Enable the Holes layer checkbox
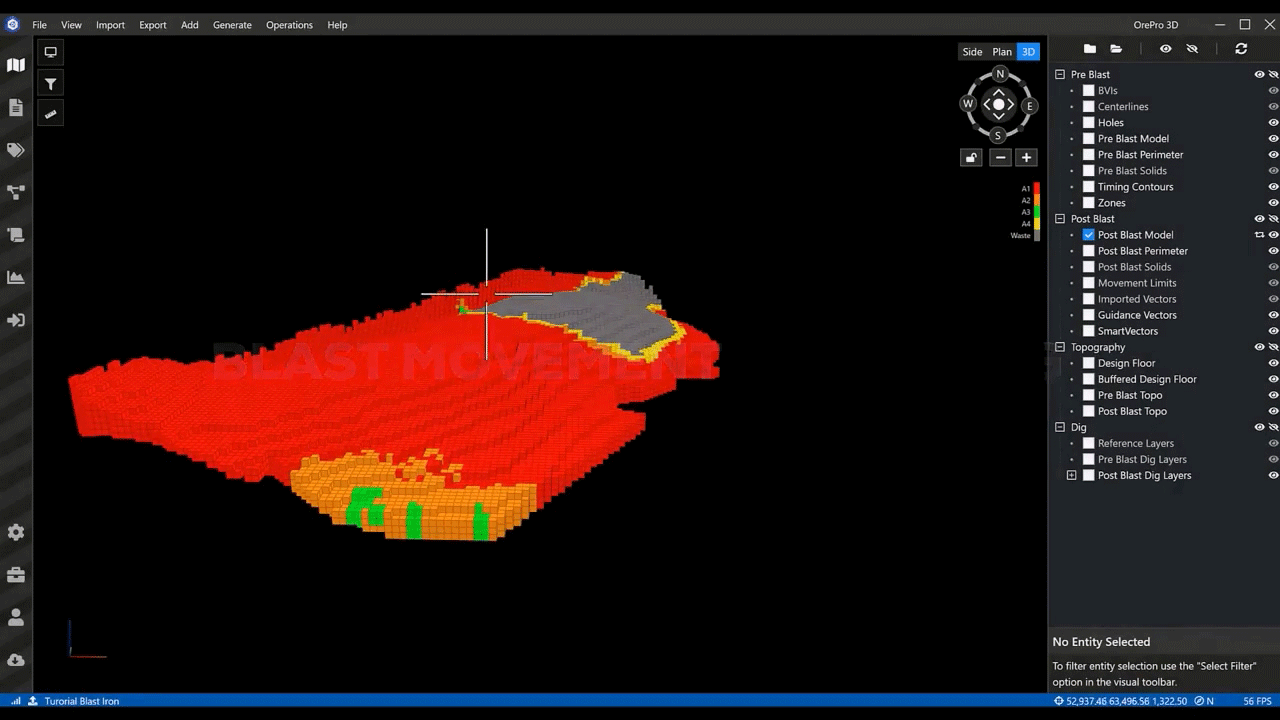 (1088, 122)
